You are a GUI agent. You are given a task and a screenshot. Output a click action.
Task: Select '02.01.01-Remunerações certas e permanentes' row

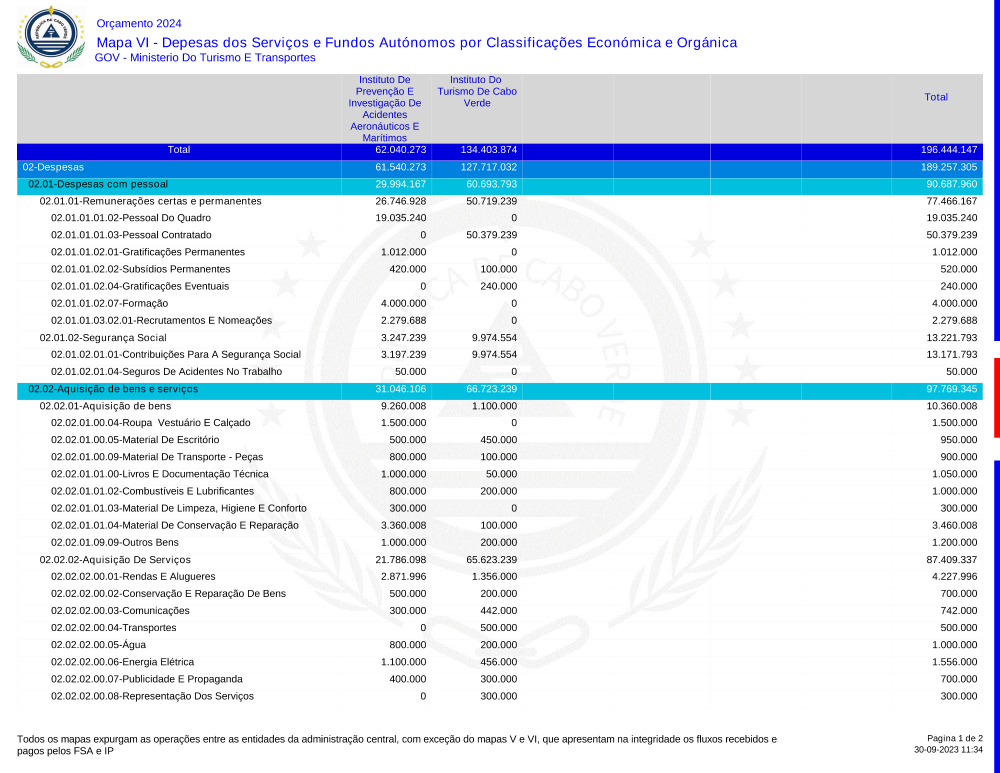click(x=150, y=201)
